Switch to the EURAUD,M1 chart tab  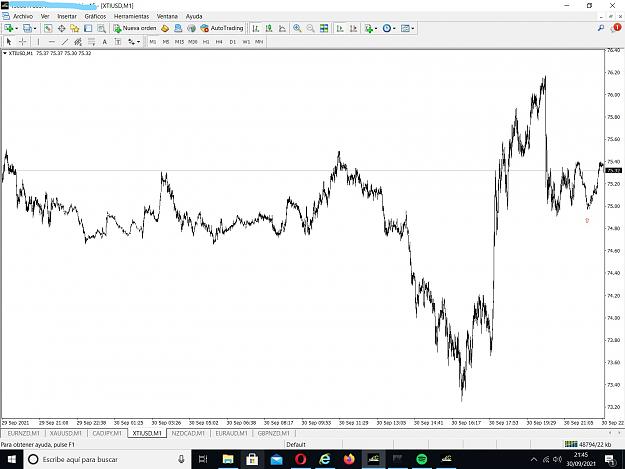pyautogui.click(x=231, y=433)
